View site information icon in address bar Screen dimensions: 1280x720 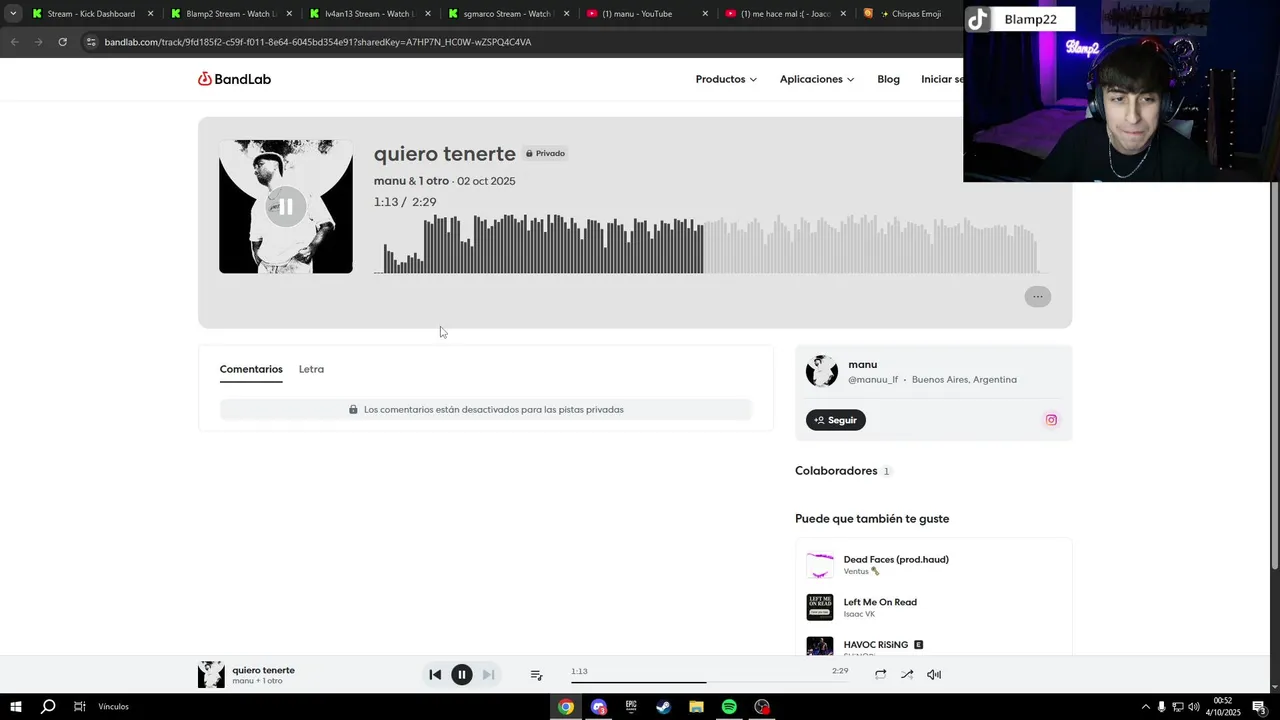[x=91, y=42]
